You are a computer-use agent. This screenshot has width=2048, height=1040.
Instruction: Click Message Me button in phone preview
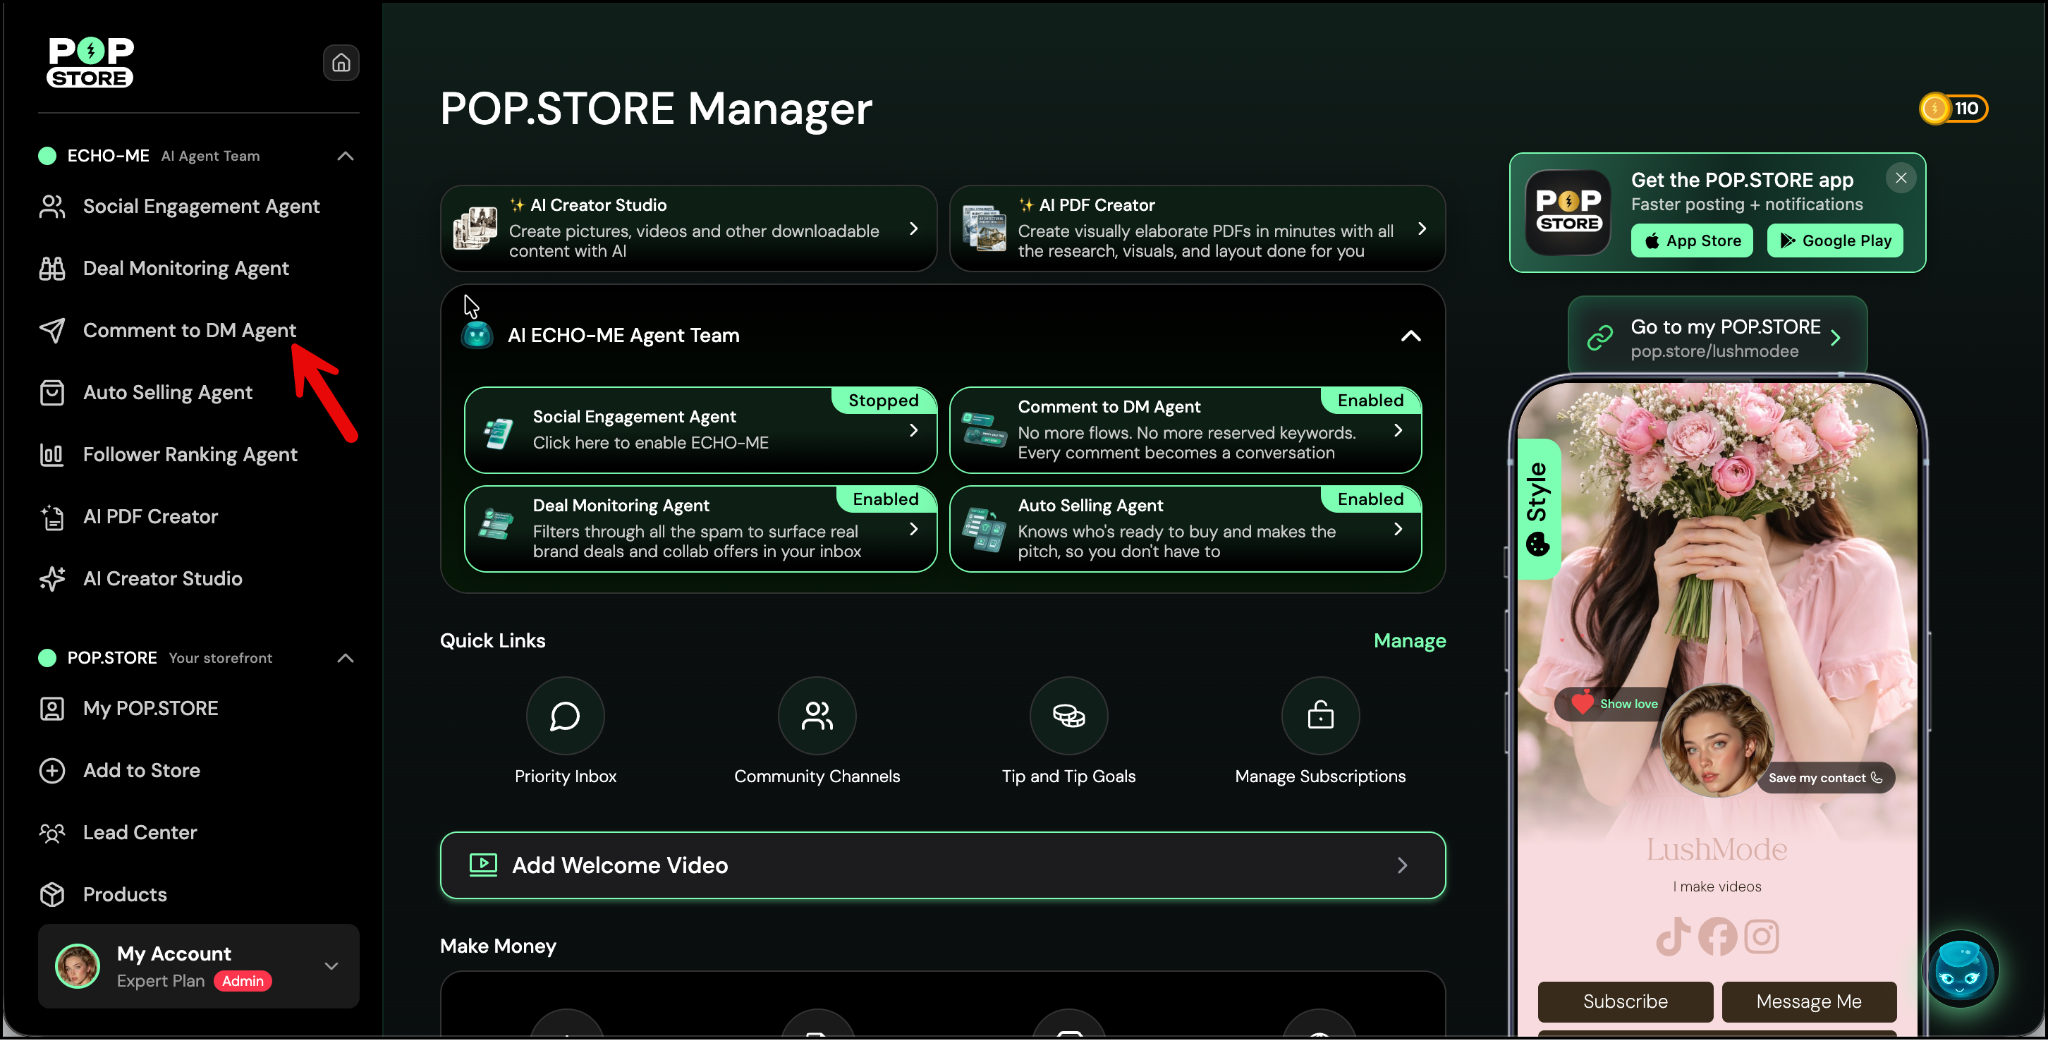tap(1809, 1001)
